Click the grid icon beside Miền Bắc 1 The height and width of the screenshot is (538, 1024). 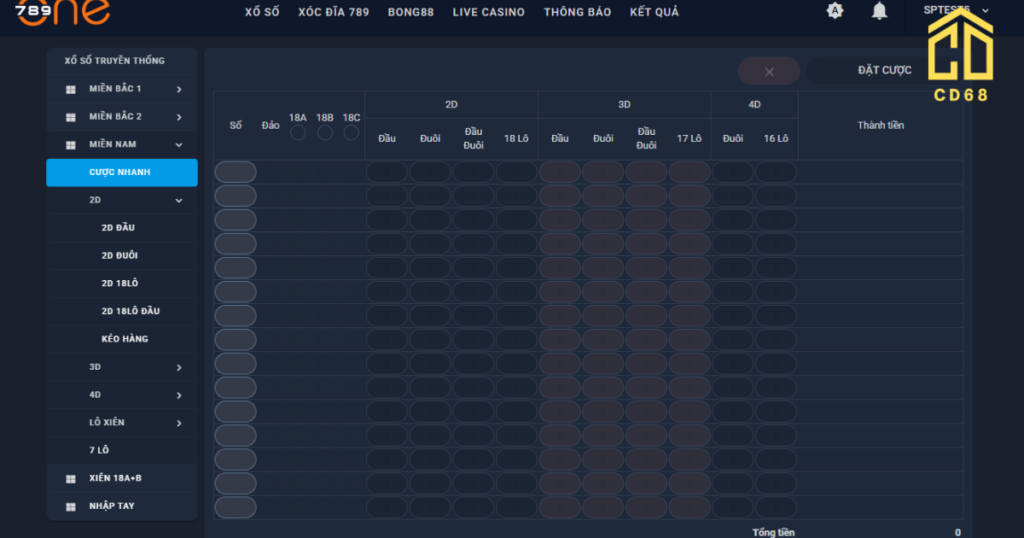71,89
